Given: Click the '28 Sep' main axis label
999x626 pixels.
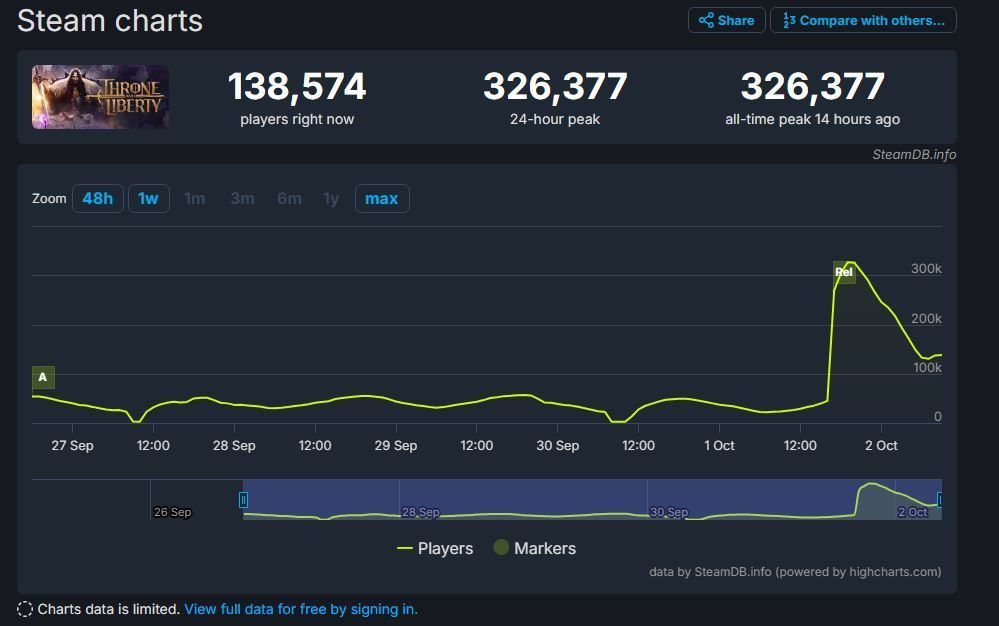Looking at the screenshot, I should click(x=234, y=445).
